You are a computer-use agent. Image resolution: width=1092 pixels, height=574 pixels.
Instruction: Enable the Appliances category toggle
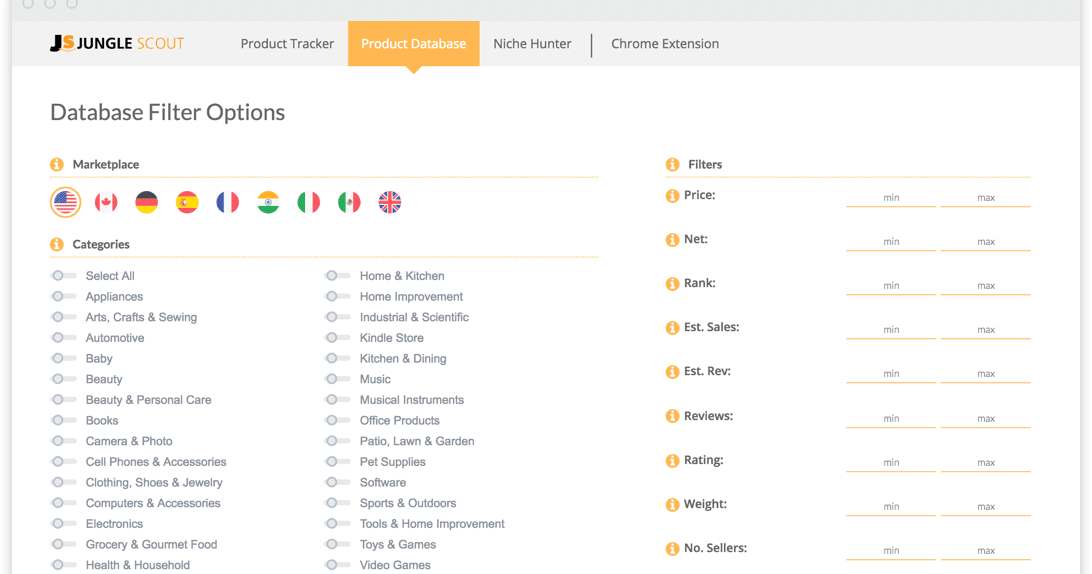pos(64,296)
